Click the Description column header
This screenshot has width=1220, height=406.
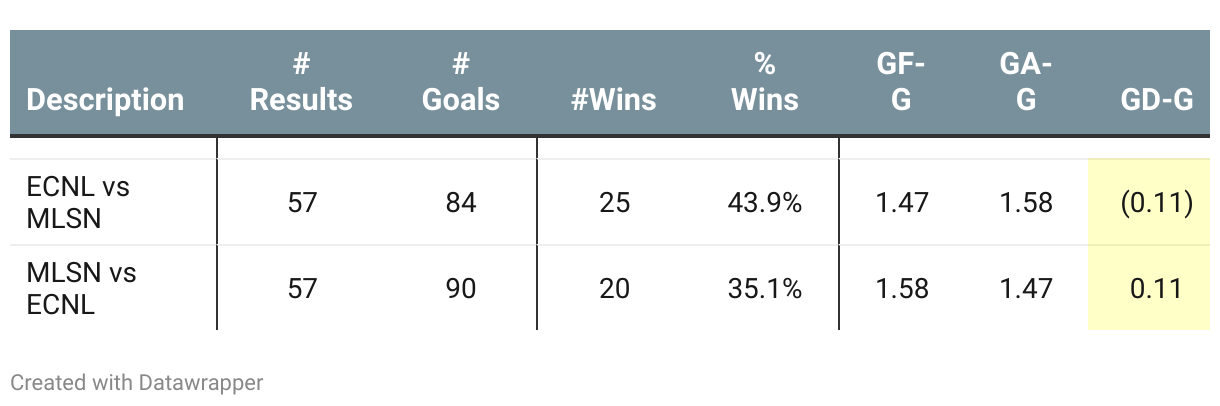[105, 100]
